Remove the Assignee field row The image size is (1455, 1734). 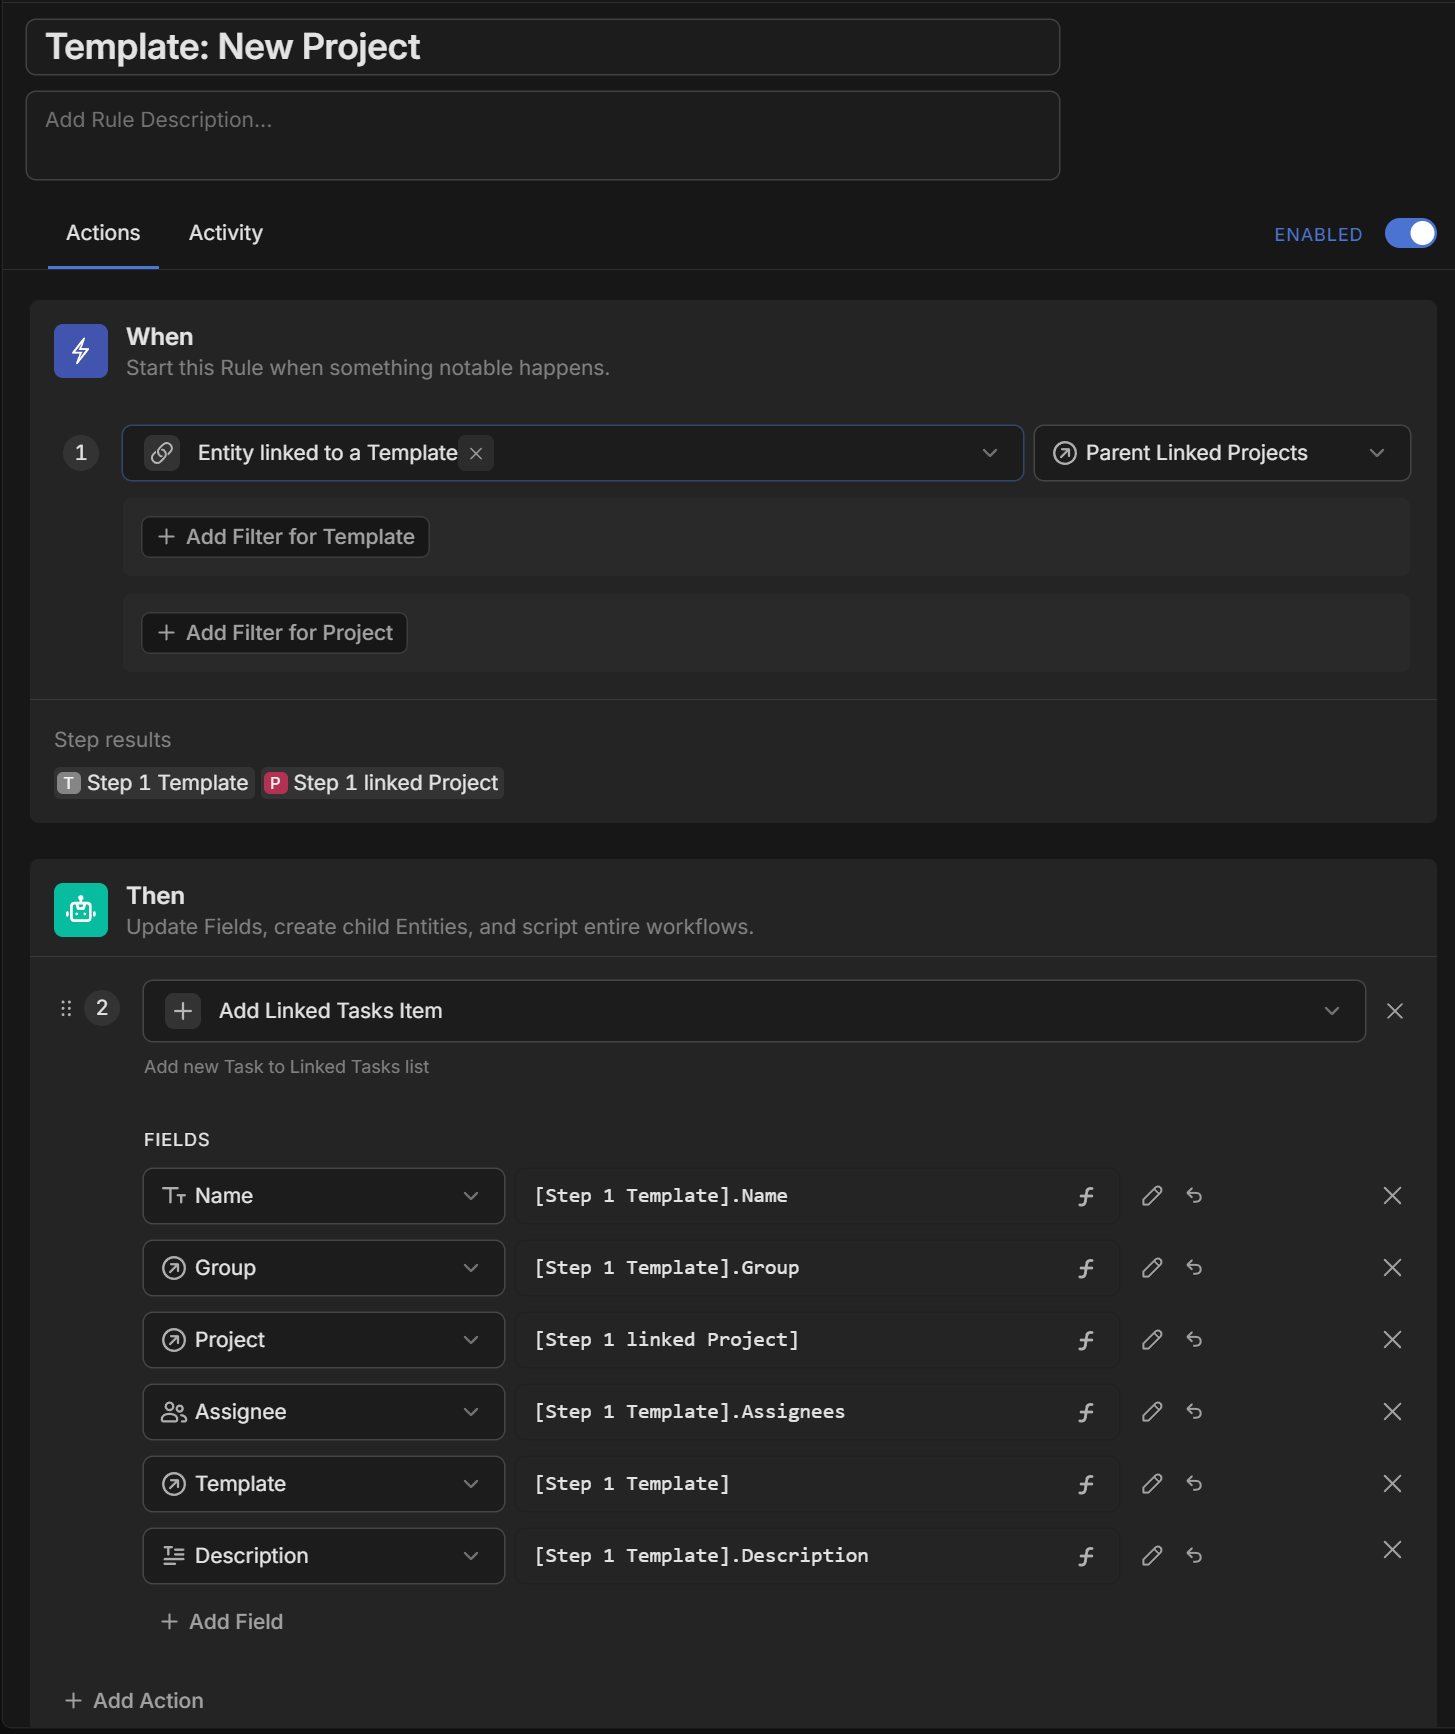pyautogui.click(x=1392, y=1412)
